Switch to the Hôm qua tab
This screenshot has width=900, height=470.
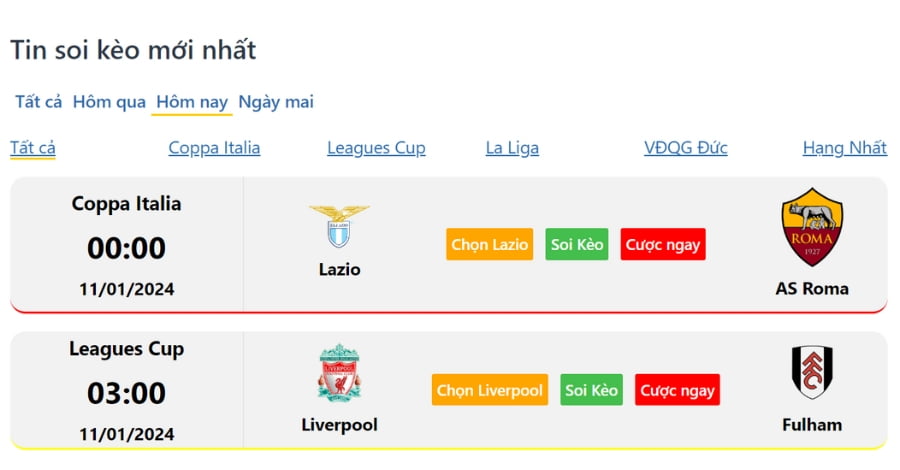click(x=109, y=102)
